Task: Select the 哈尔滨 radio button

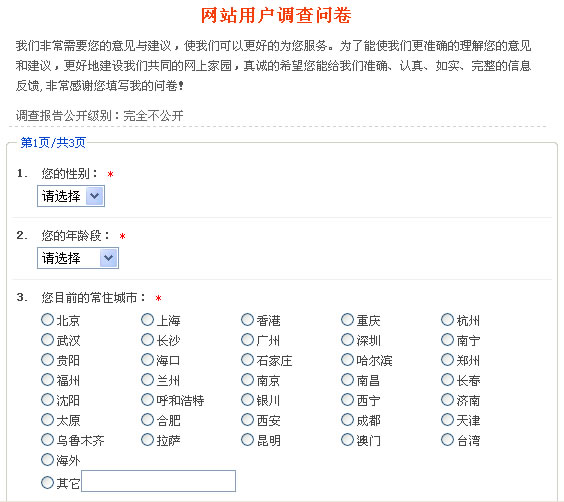Action: pyautogui.click(x=347, y=360)
